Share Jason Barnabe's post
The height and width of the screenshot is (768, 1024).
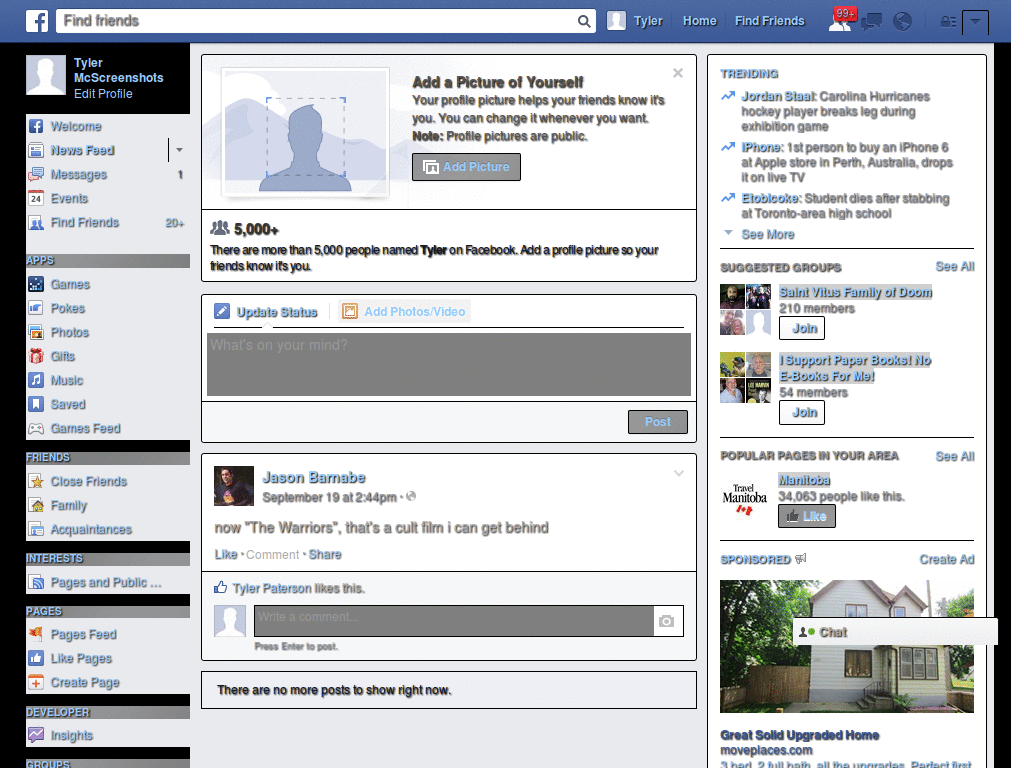325,554
